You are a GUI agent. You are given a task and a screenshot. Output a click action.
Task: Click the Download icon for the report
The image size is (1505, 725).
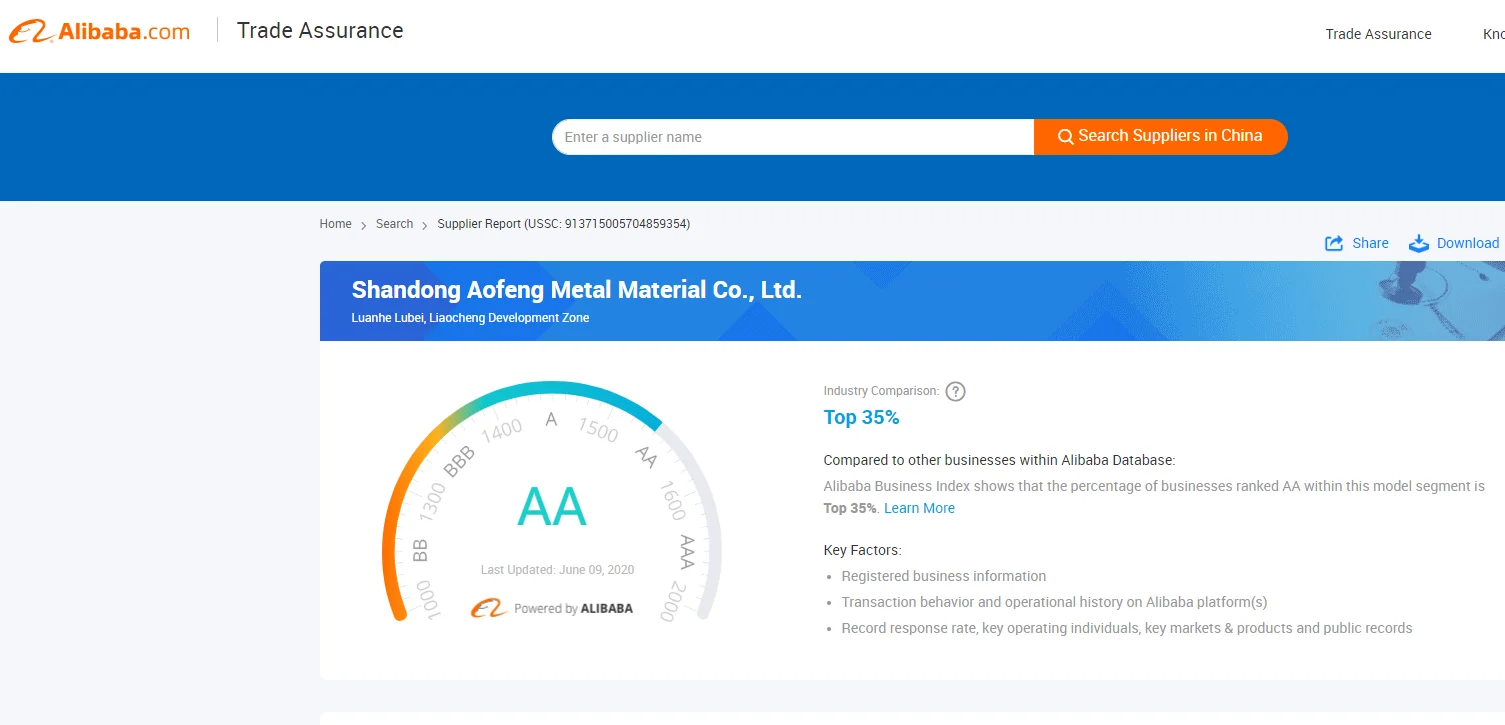pos(1418,243)
